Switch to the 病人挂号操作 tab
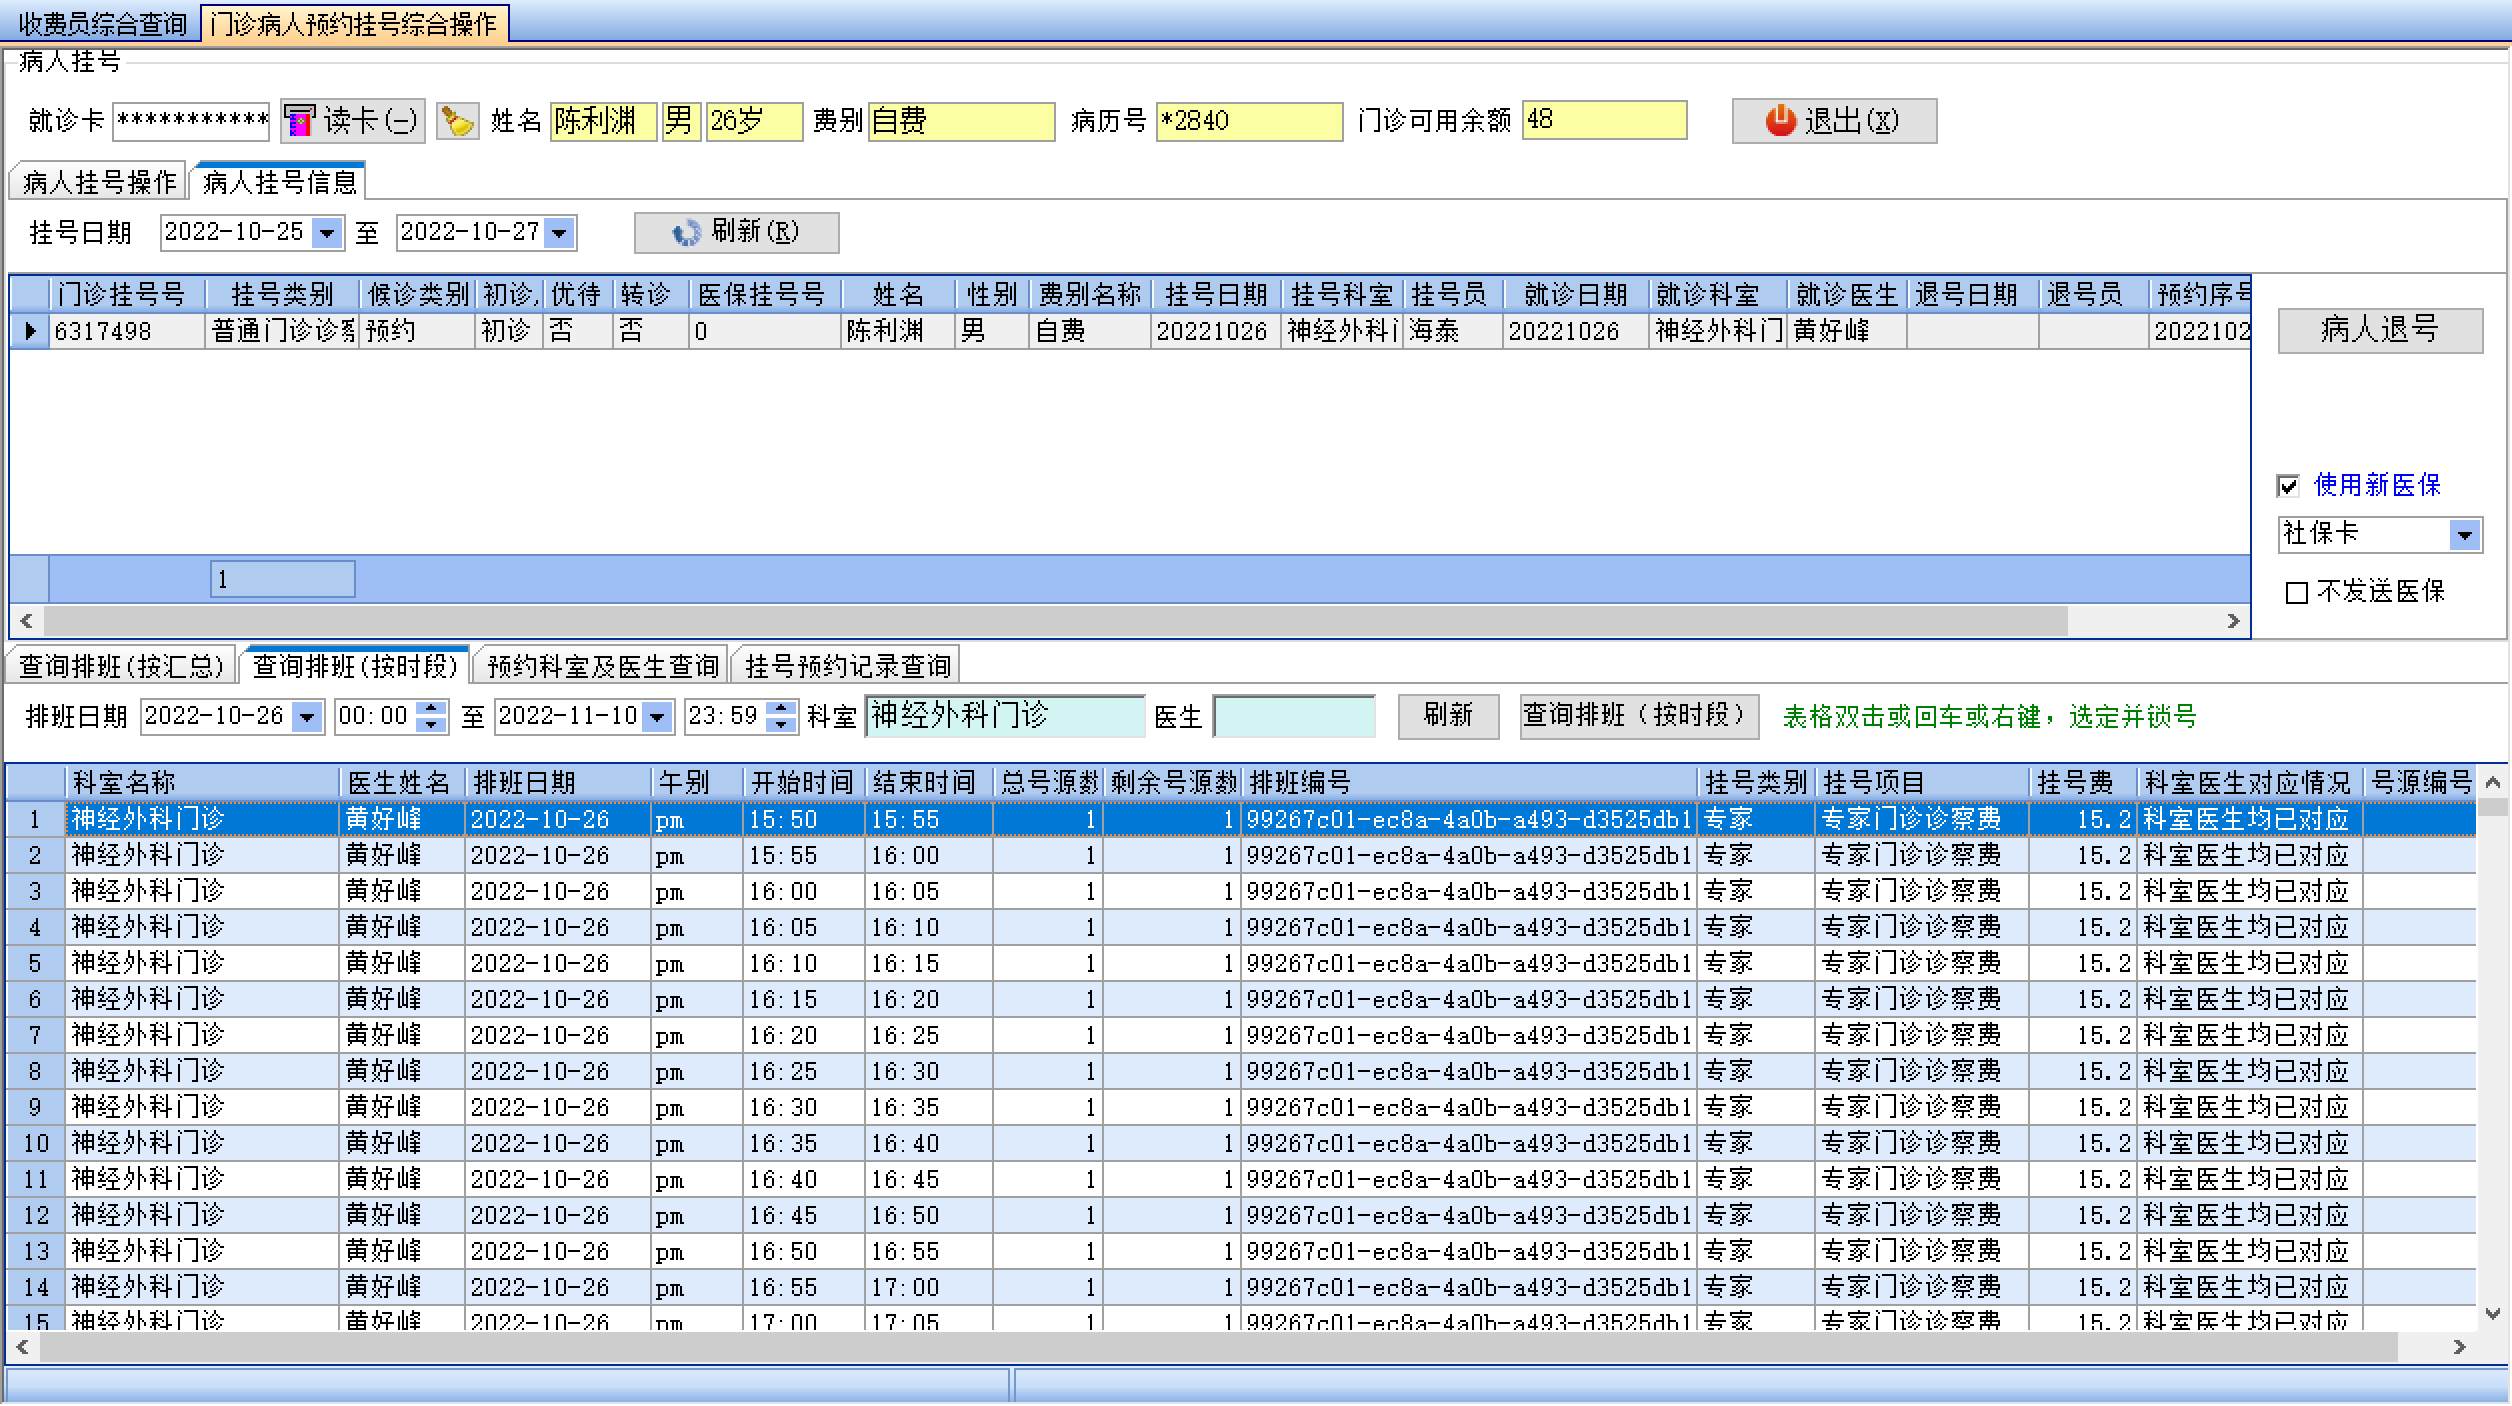2512x1406 pixels. coord(98,182)
